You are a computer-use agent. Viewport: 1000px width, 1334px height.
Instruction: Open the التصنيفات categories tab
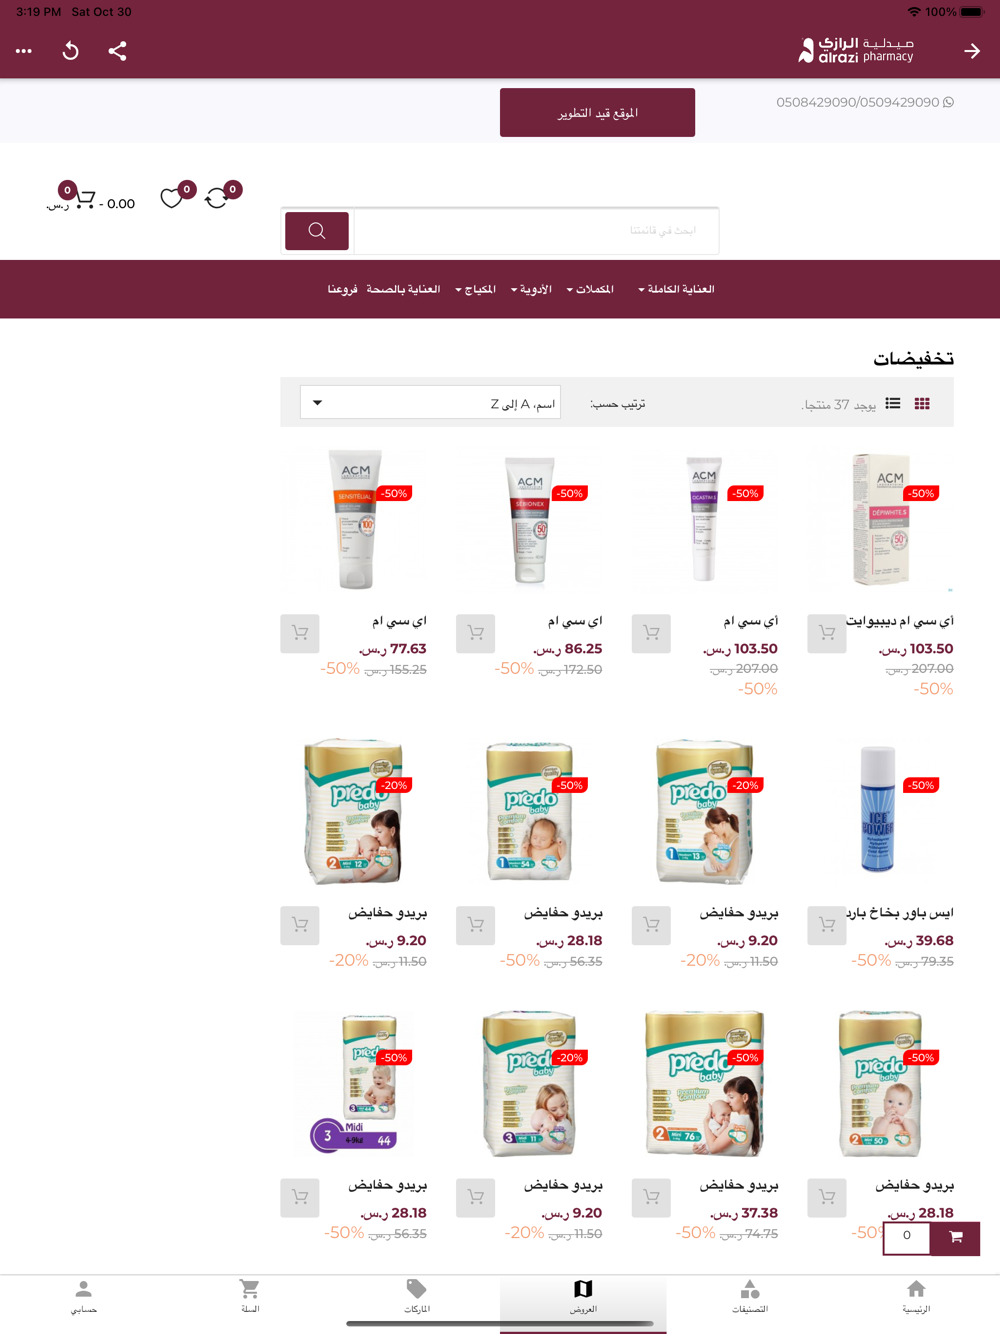pos(750,1296)
